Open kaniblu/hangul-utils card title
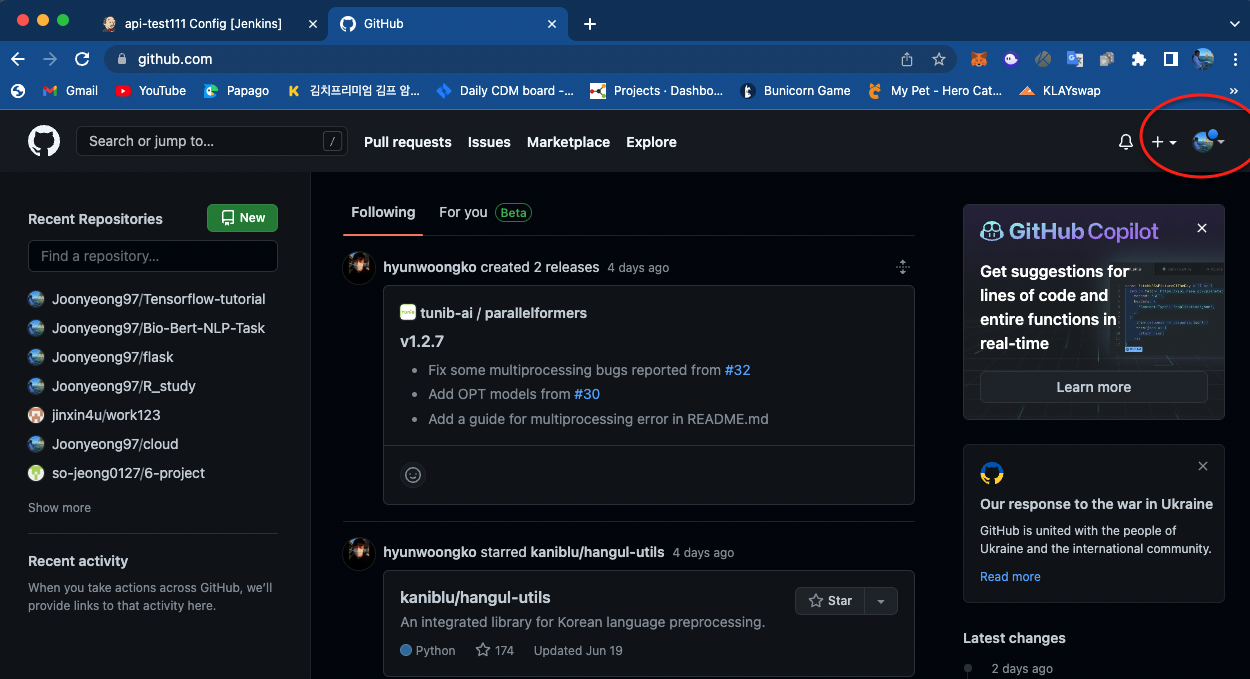This screenshot has height=679, width=1250. tap(475, 597)
